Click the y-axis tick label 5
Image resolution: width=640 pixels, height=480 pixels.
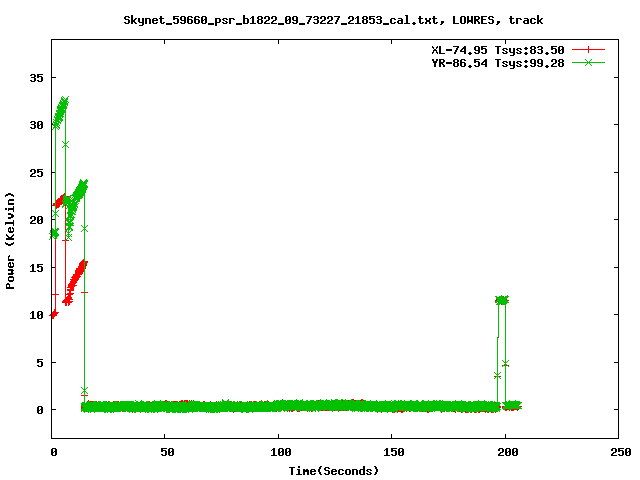[x=40, y=362]
